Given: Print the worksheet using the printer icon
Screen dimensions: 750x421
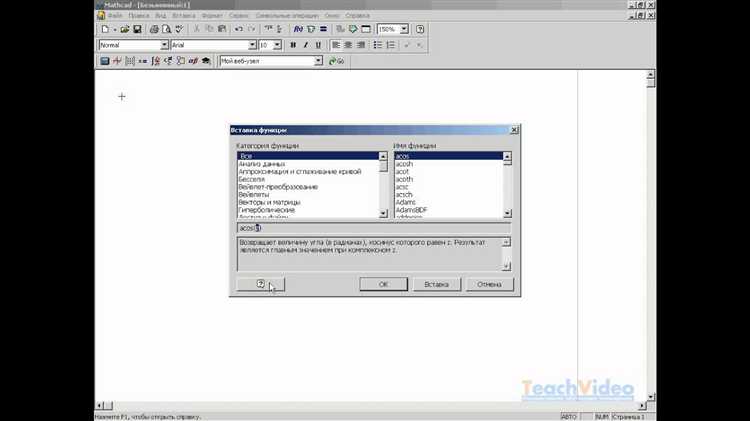Looking at the screenshot, I should click(154, 29).
